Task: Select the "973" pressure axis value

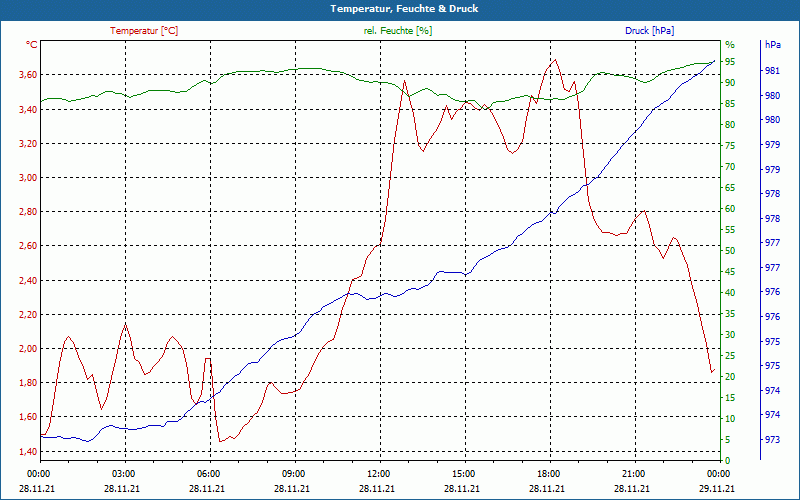Action: click(x=772, y=440)
